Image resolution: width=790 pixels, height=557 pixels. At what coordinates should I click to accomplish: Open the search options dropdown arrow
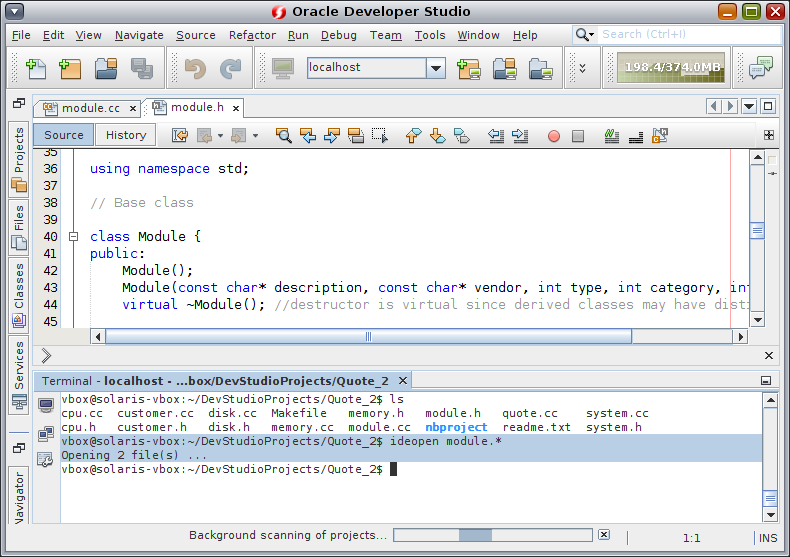(591, 34)
